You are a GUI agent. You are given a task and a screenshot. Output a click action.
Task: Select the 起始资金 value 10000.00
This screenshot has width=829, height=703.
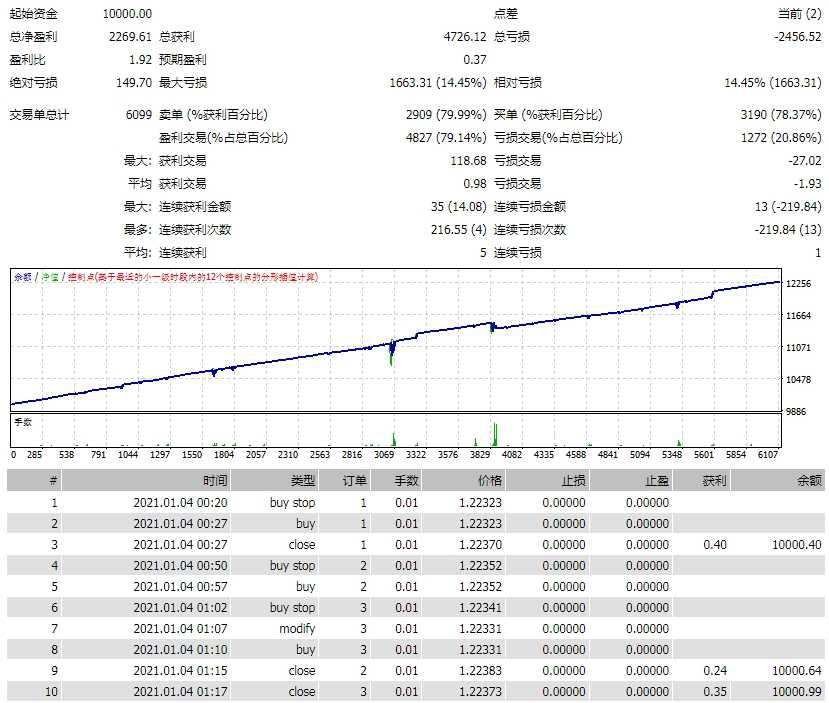coord(128,13)
